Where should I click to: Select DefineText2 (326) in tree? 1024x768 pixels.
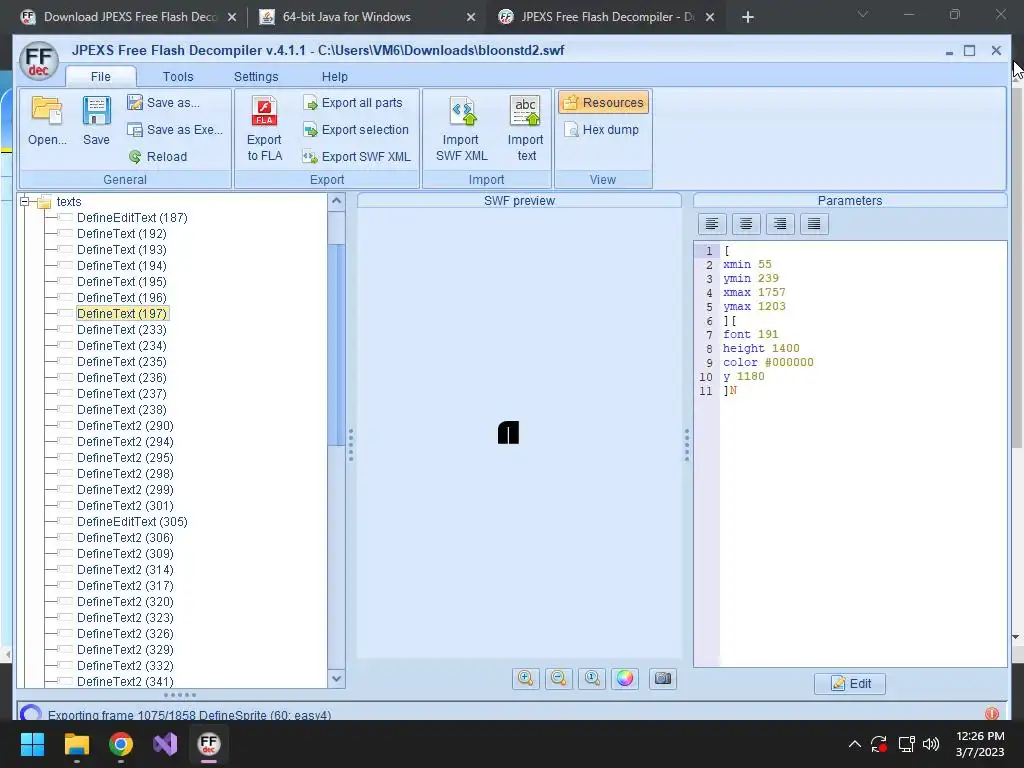[125, 633]
